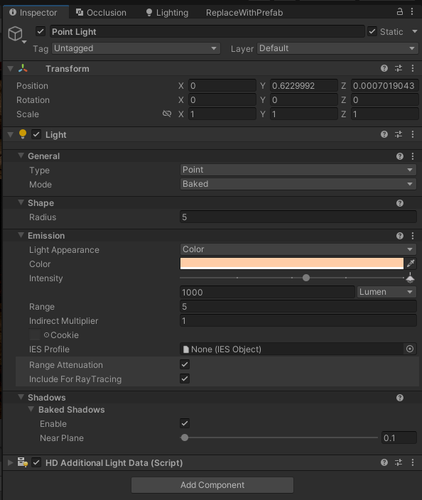The height and width of the screenshot is (500, 422).
Task: Click the Near Plane slider handle
Action: [185, 438]
